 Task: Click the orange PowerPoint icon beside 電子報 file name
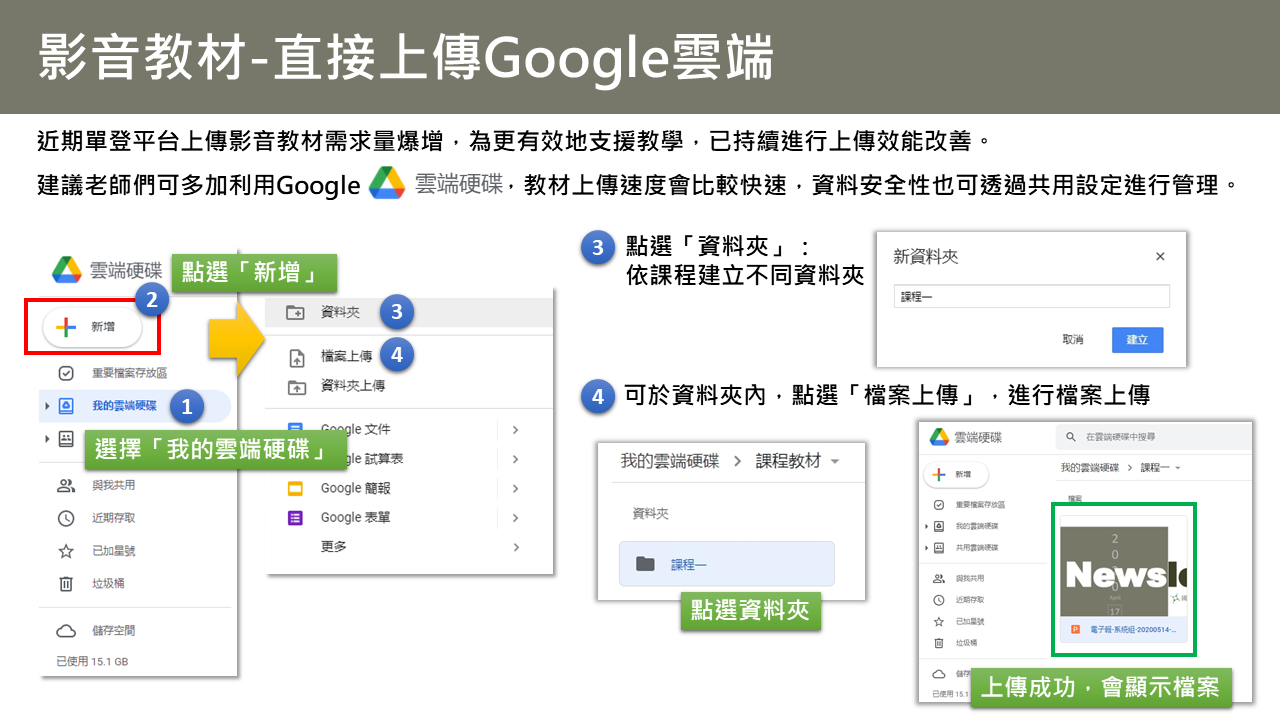click(1075, 630)
